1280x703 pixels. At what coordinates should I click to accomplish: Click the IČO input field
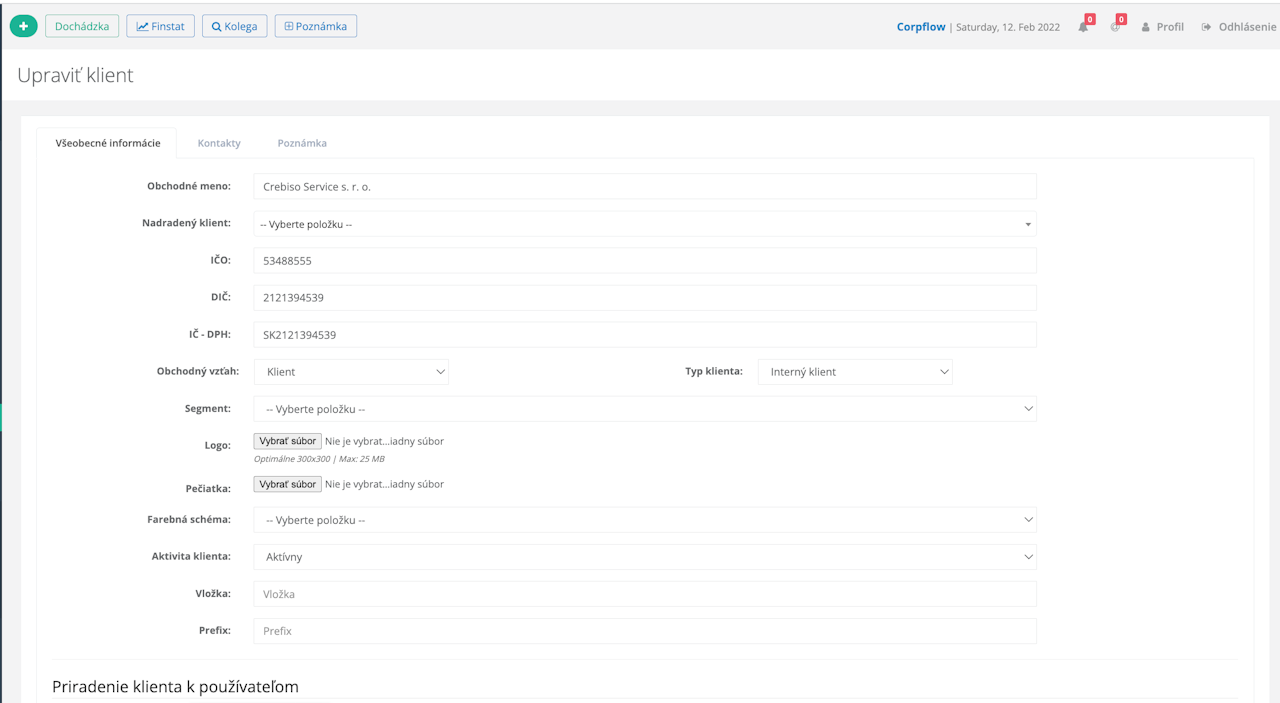[645, 260]
